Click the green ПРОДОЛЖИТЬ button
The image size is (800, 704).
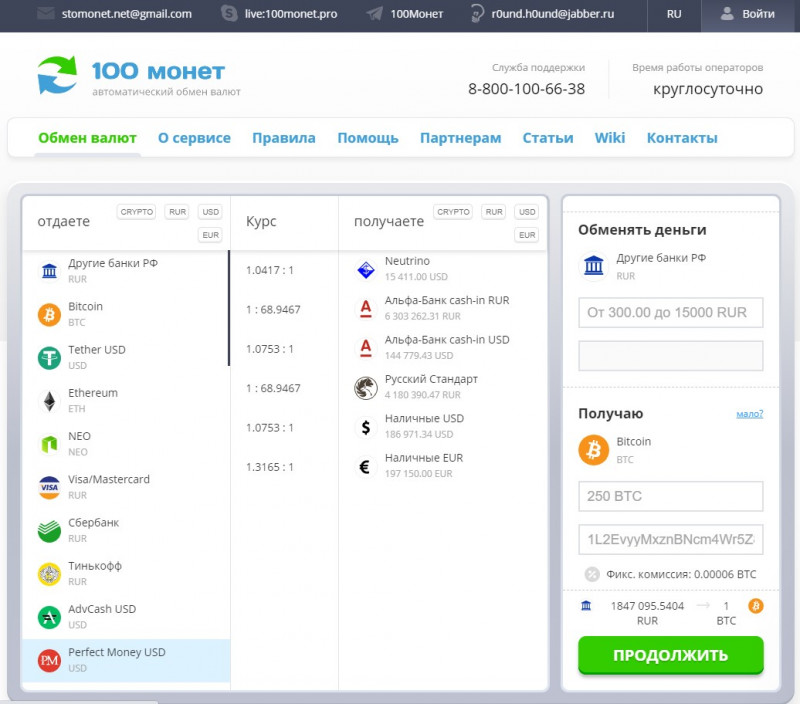671,655
